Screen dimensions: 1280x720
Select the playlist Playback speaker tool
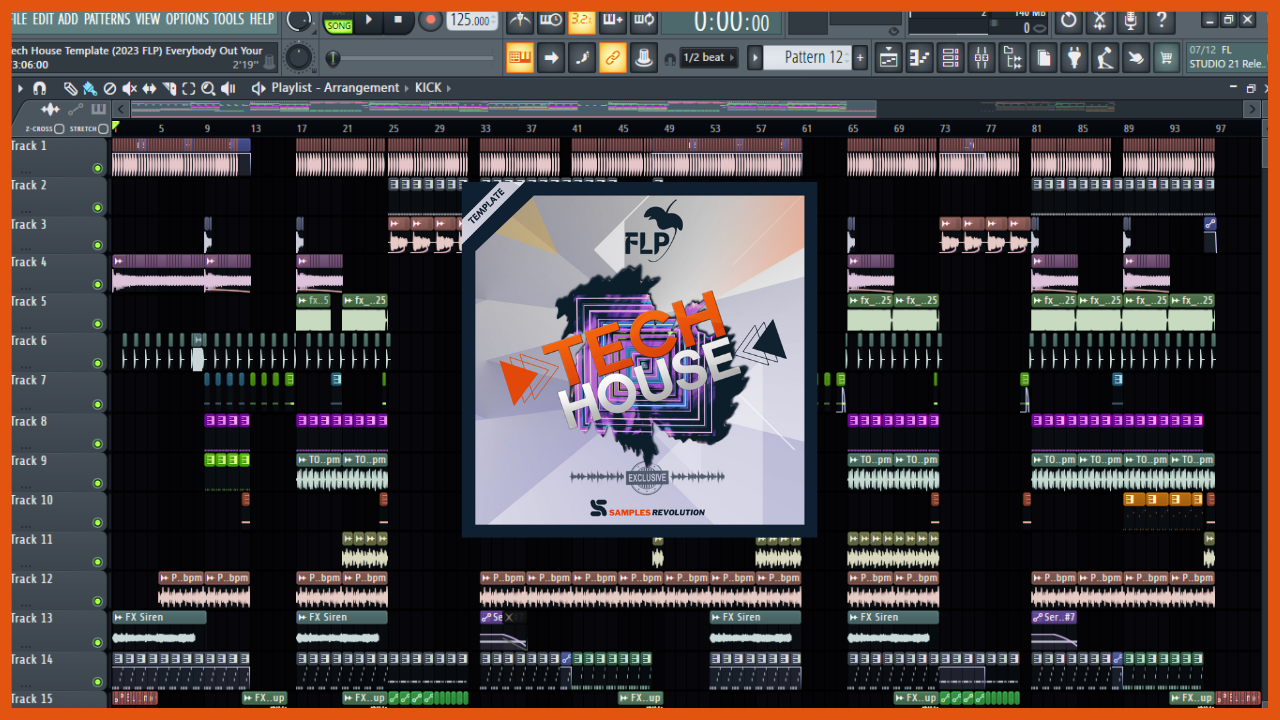pyautogui.click(x=229, y=88)
